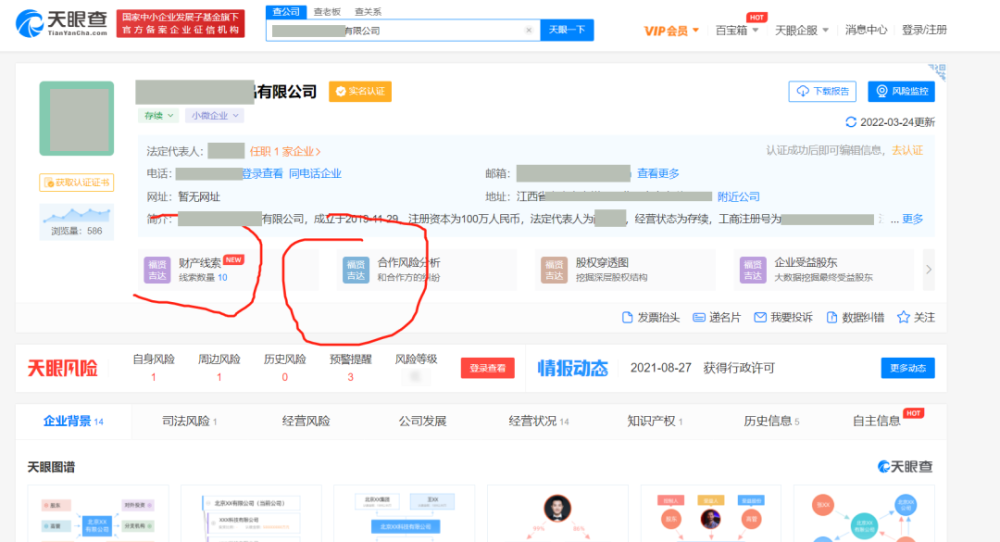1000x542 pixels.
Task: Click 线索数量 10 value
Action: (x=223, y=277)
